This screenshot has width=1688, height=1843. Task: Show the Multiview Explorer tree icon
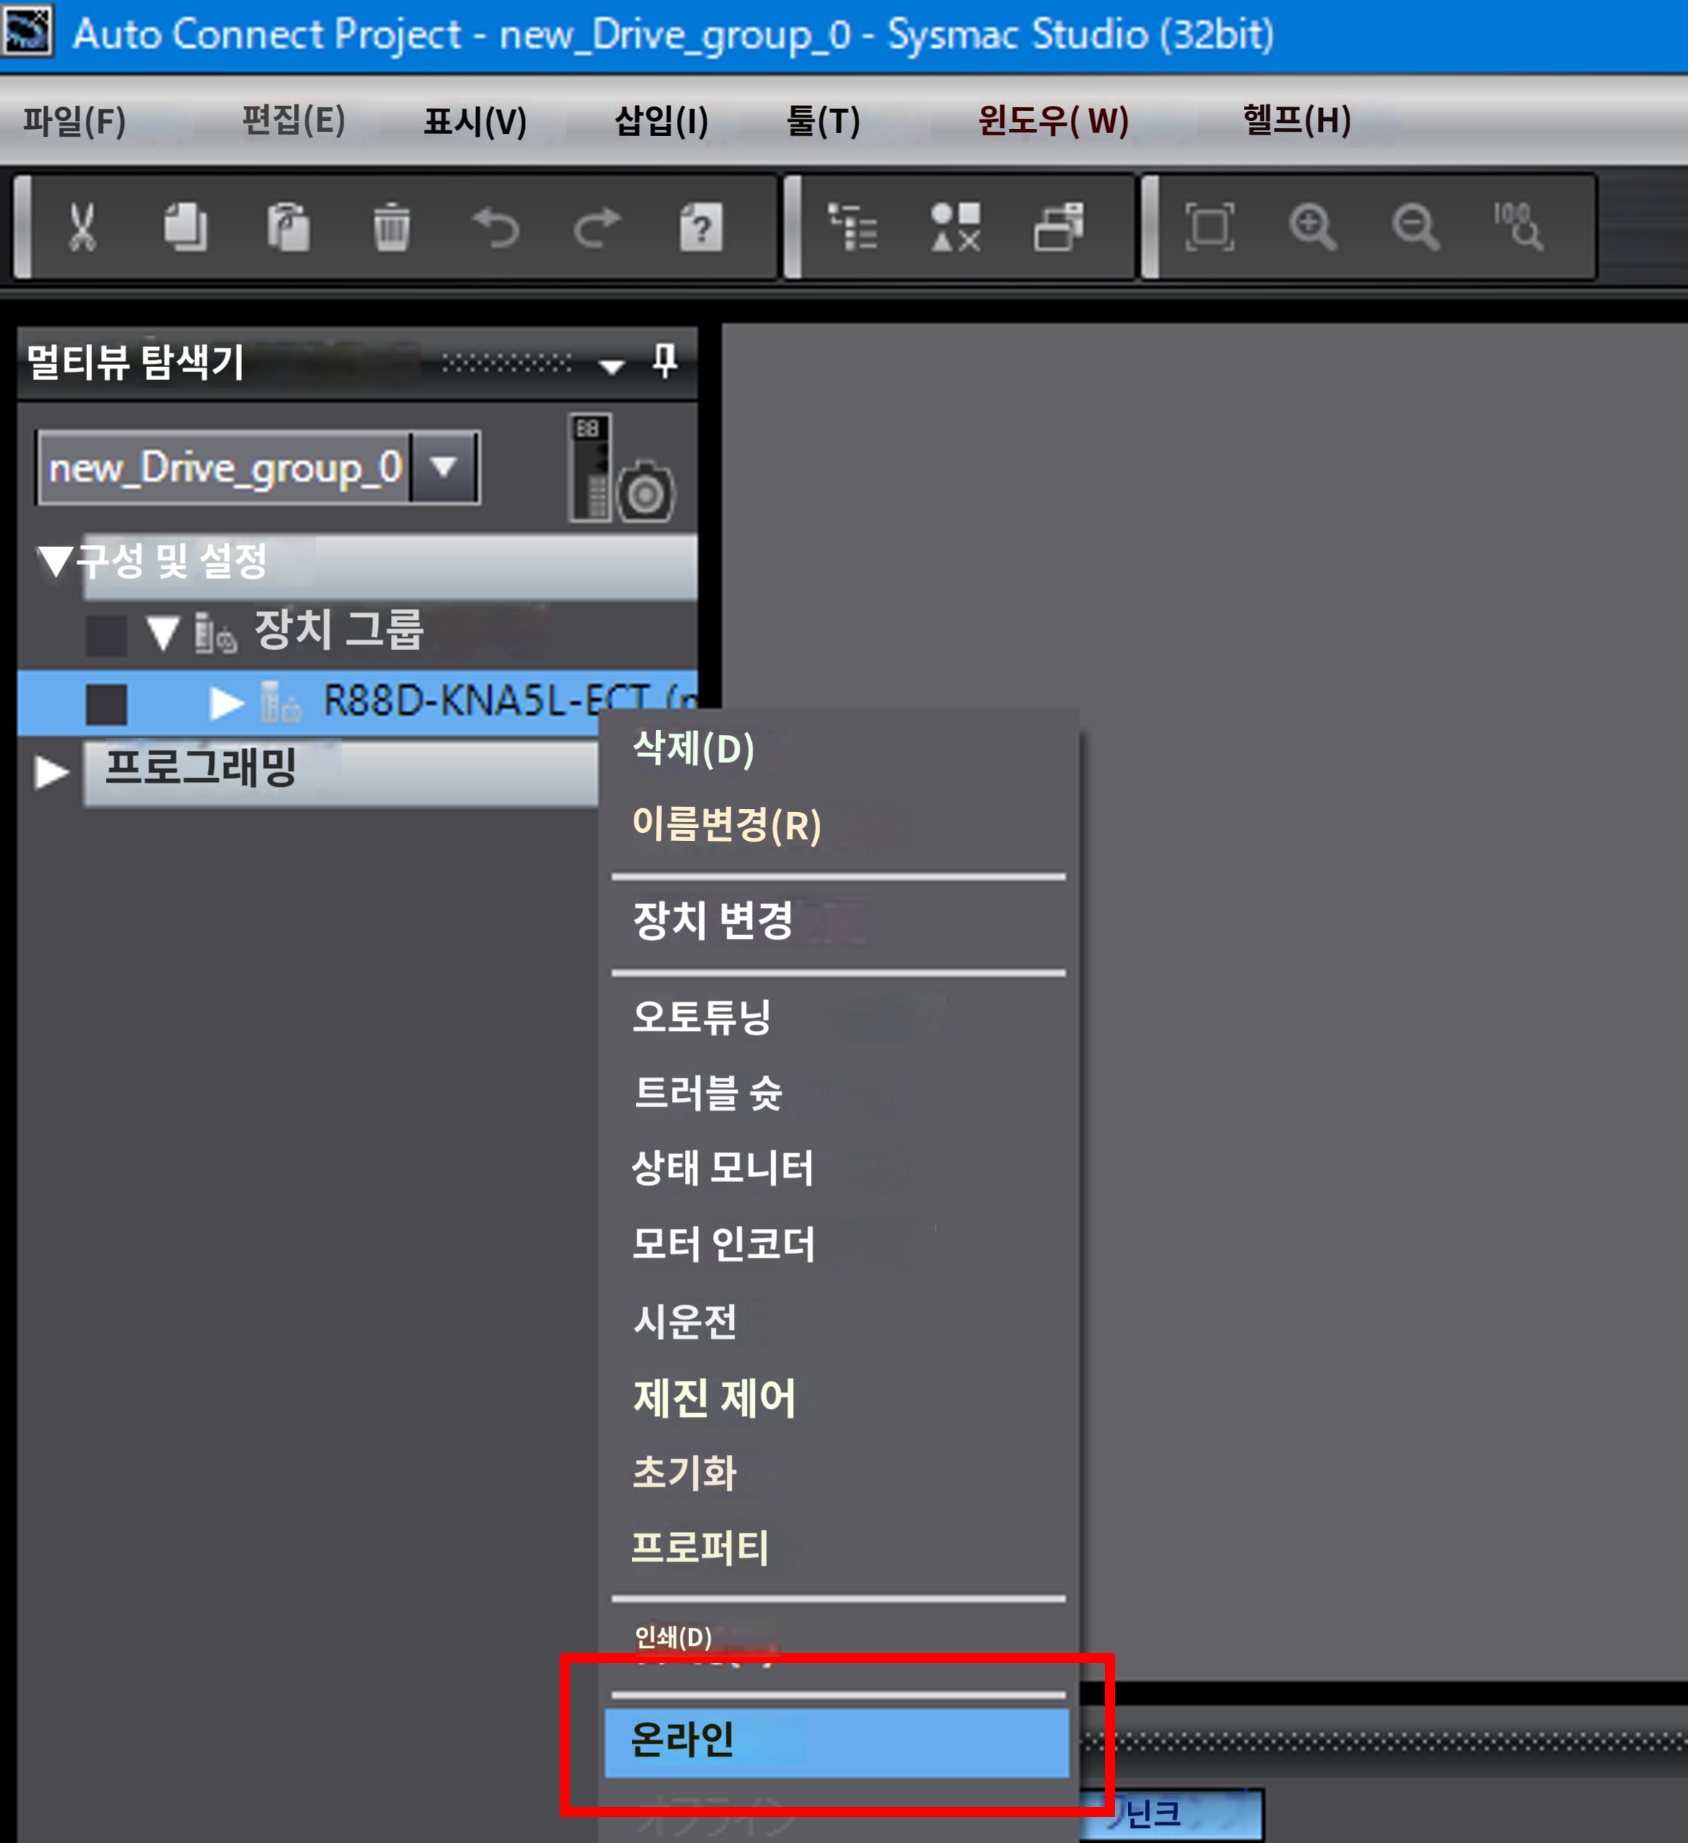click(x=853, y=227)
